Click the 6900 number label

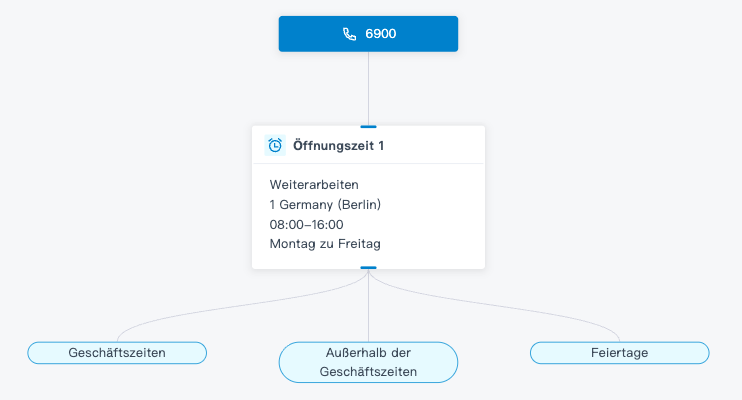click(x=381, y=34)
